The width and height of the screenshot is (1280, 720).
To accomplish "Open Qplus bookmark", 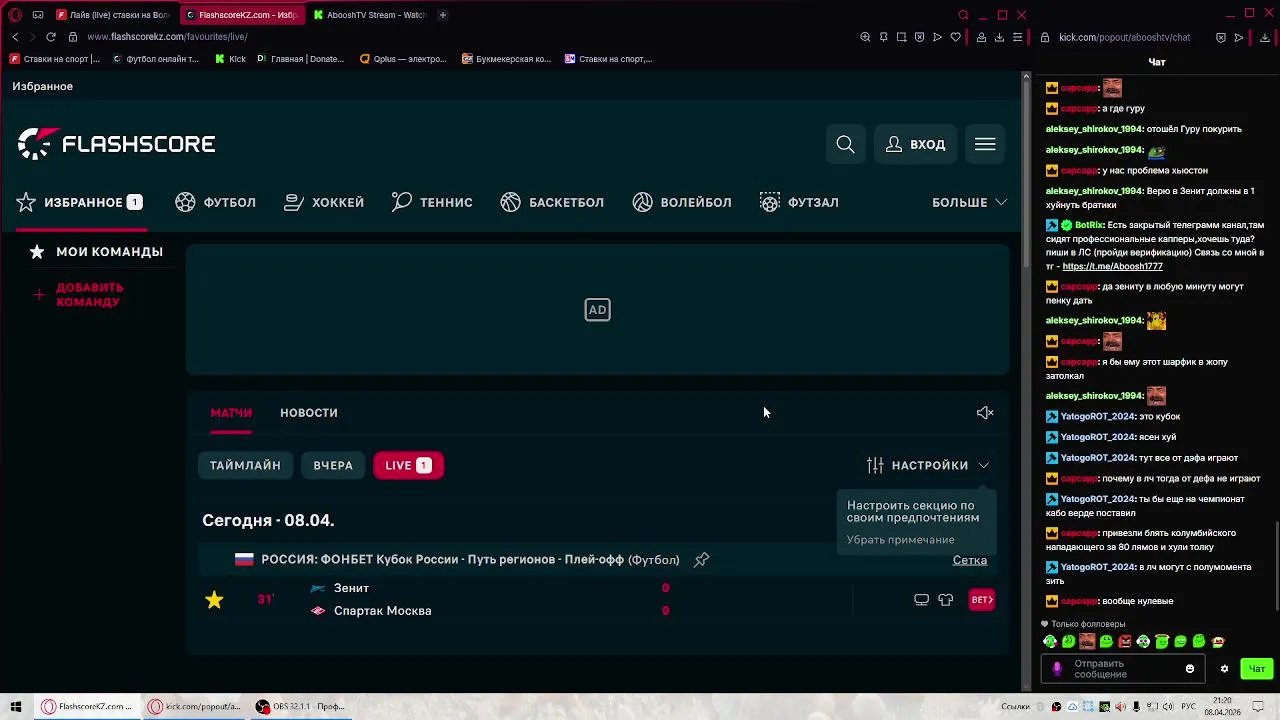I will (403, 59).
